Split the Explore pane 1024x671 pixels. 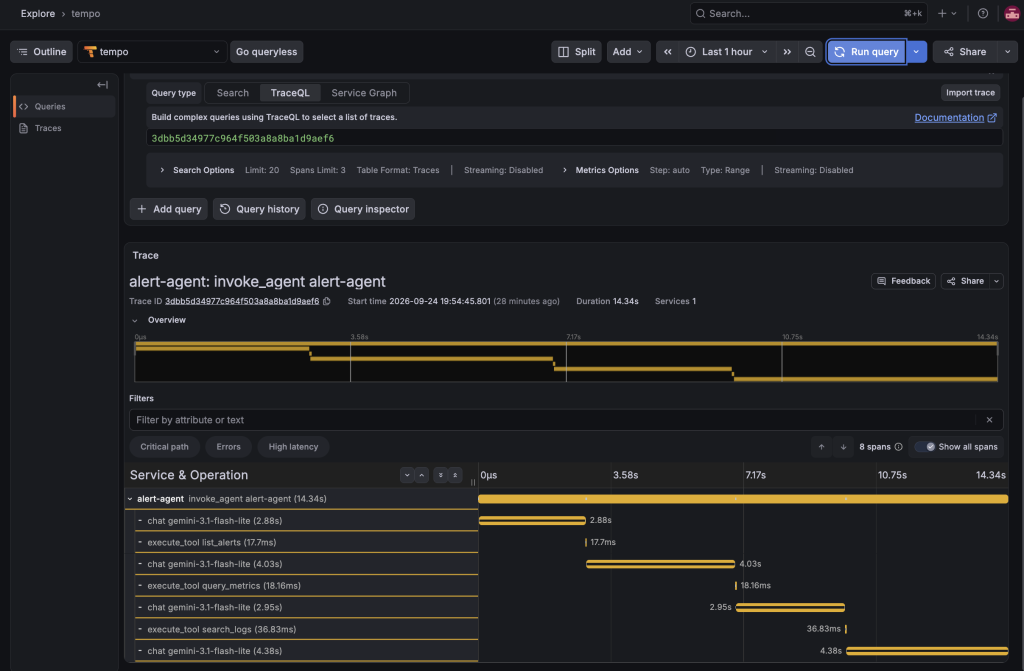(577, 52)
